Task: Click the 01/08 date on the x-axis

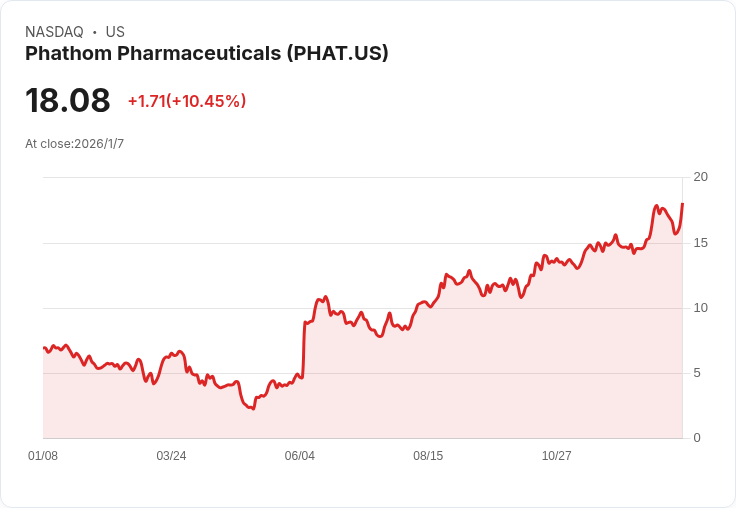Action: [x=43, y=456]
